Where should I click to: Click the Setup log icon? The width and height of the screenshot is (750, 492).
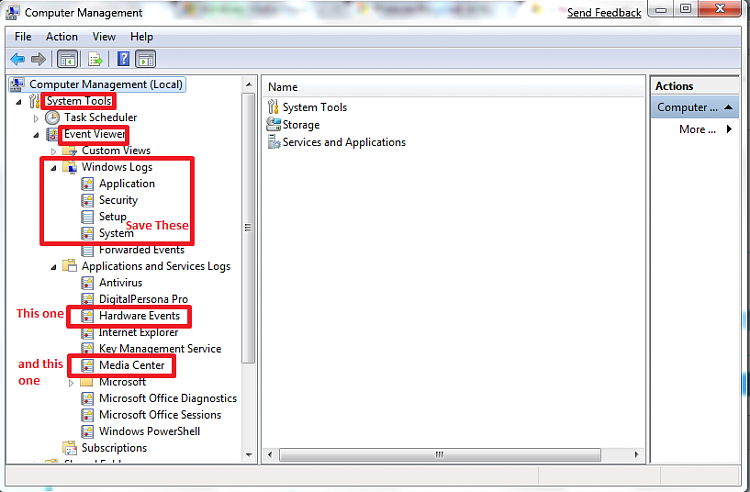click(87, 217)
